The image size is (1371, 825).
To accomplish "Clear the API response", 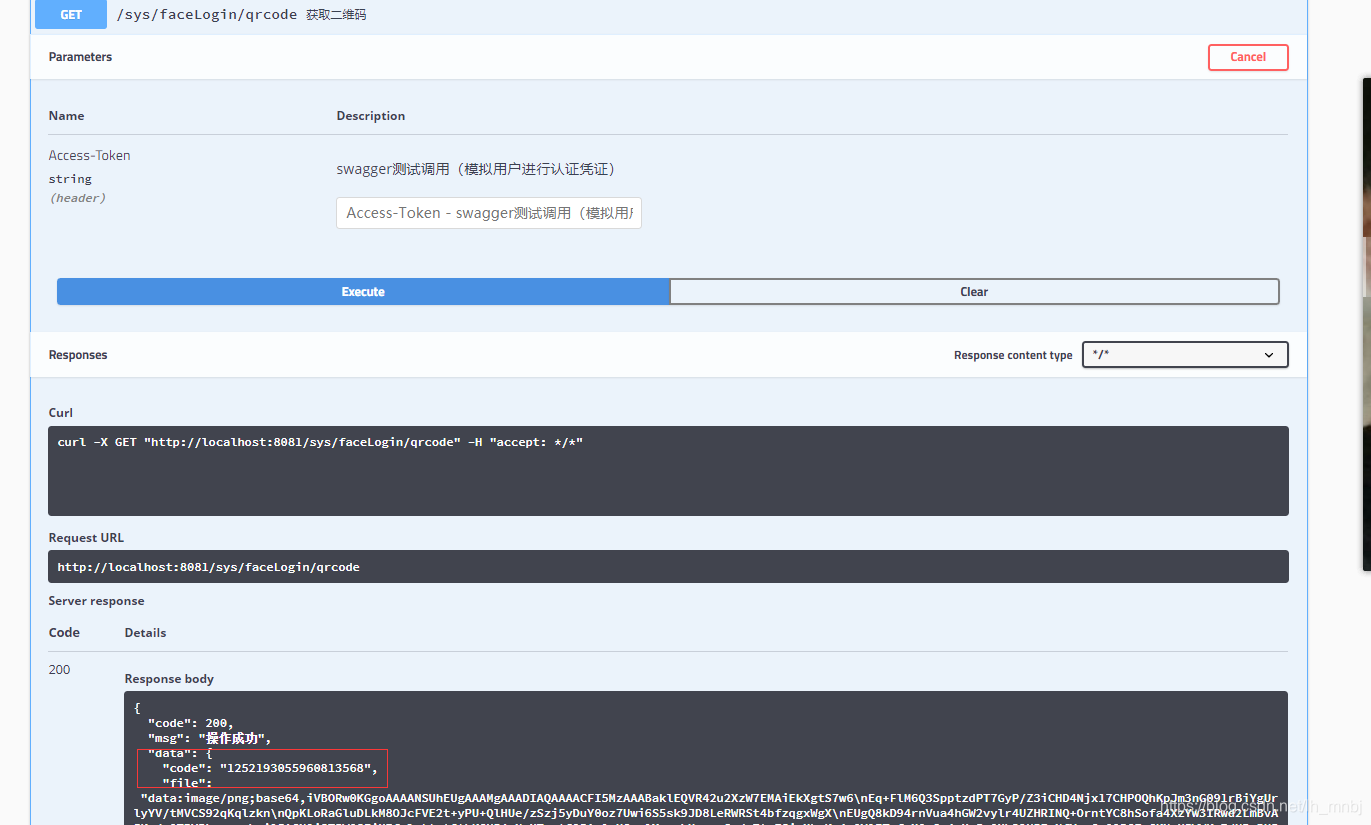I will click(x=974, y=292).
